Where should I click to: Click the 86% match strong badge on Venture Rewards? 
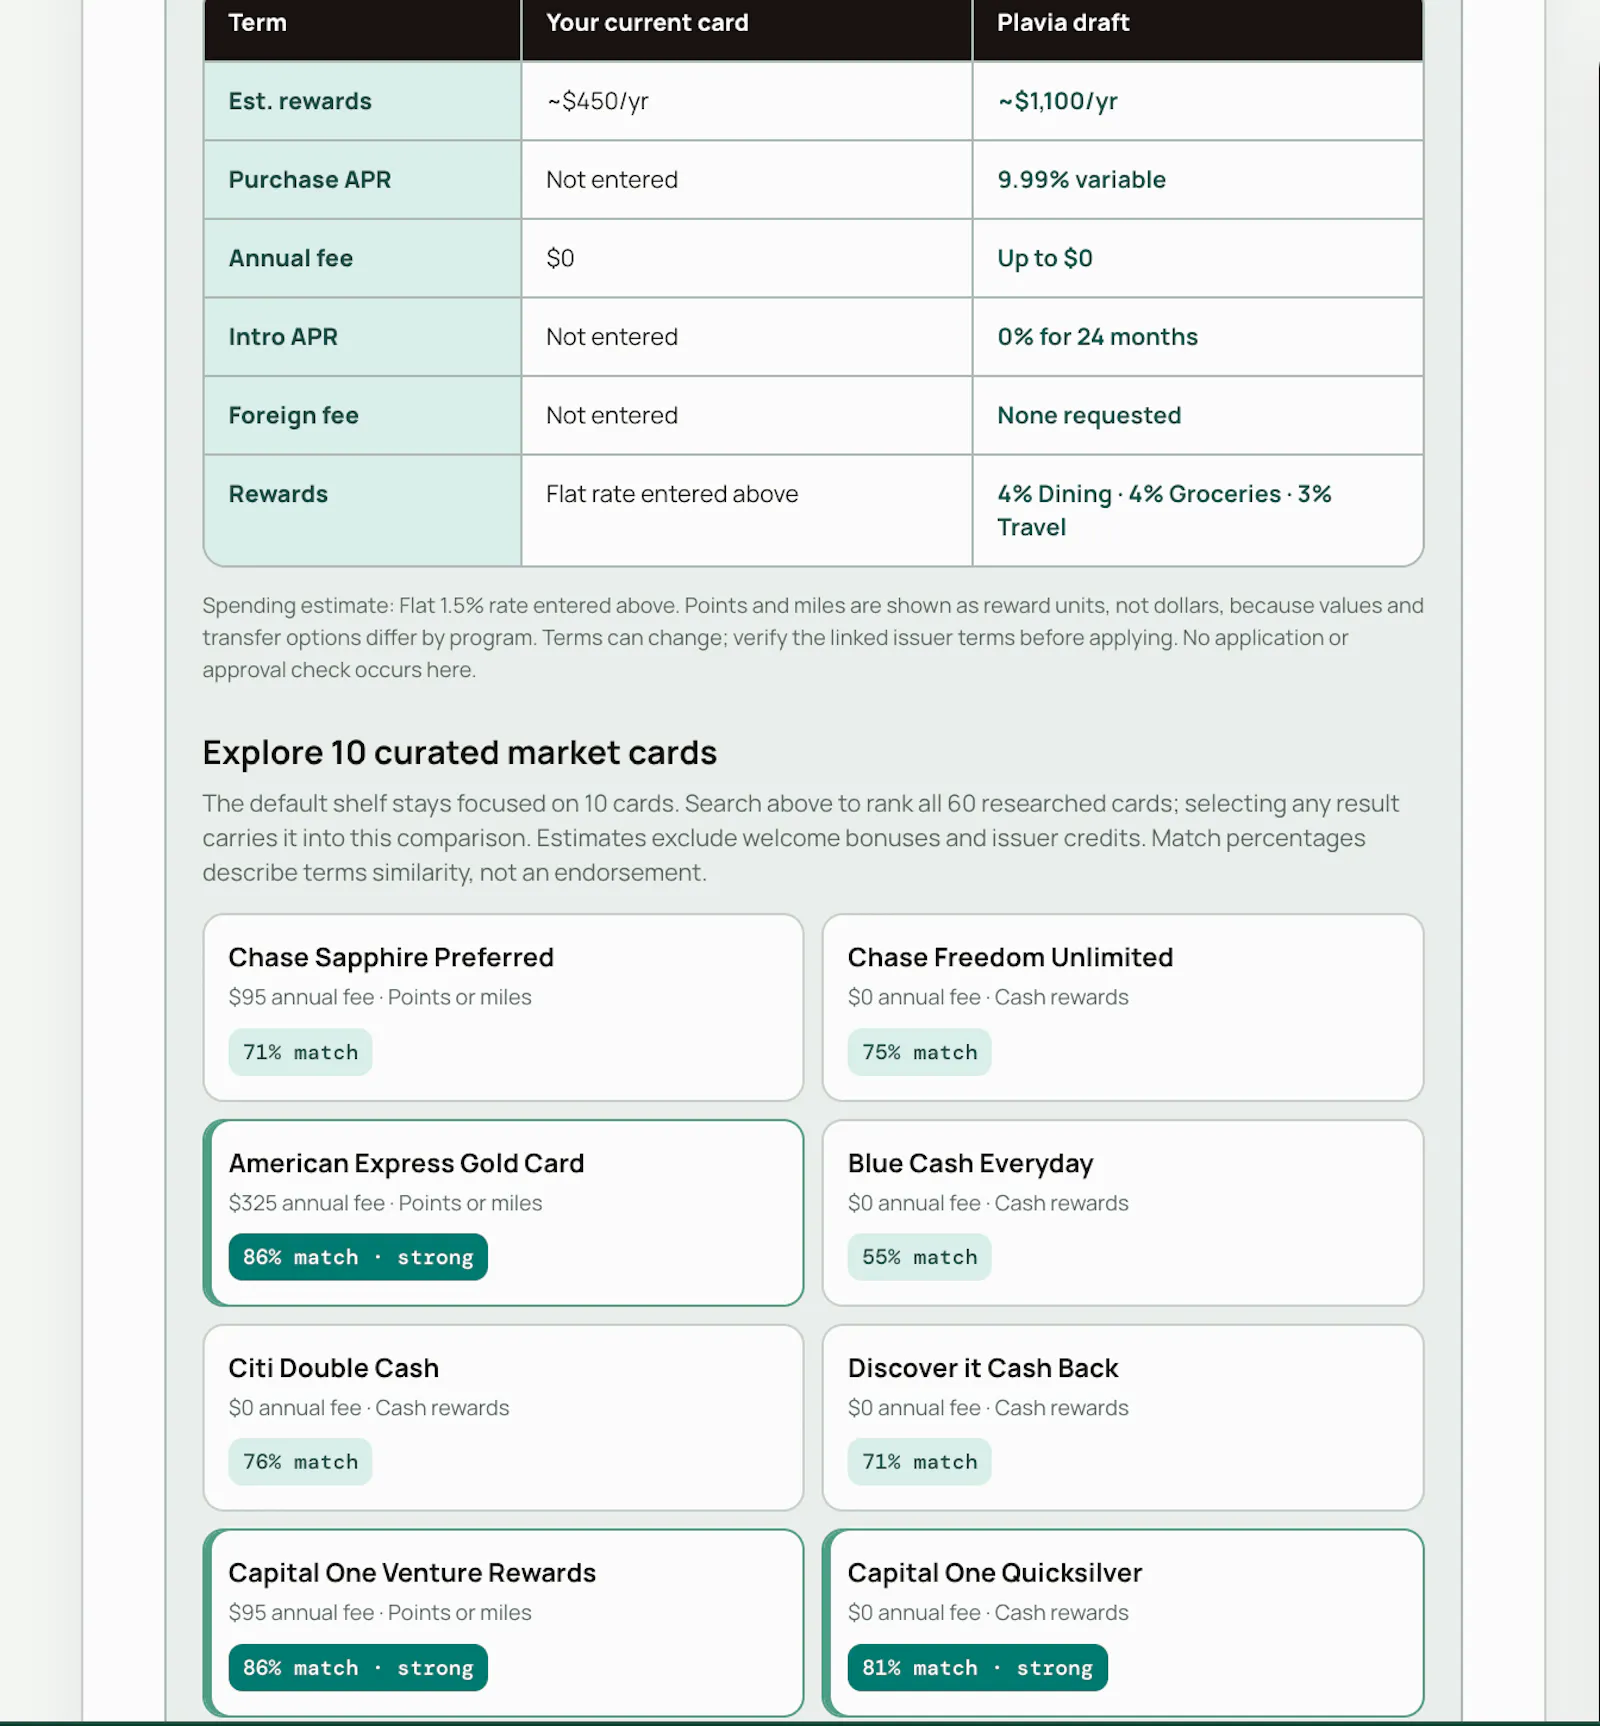(x=358, y=1667)
